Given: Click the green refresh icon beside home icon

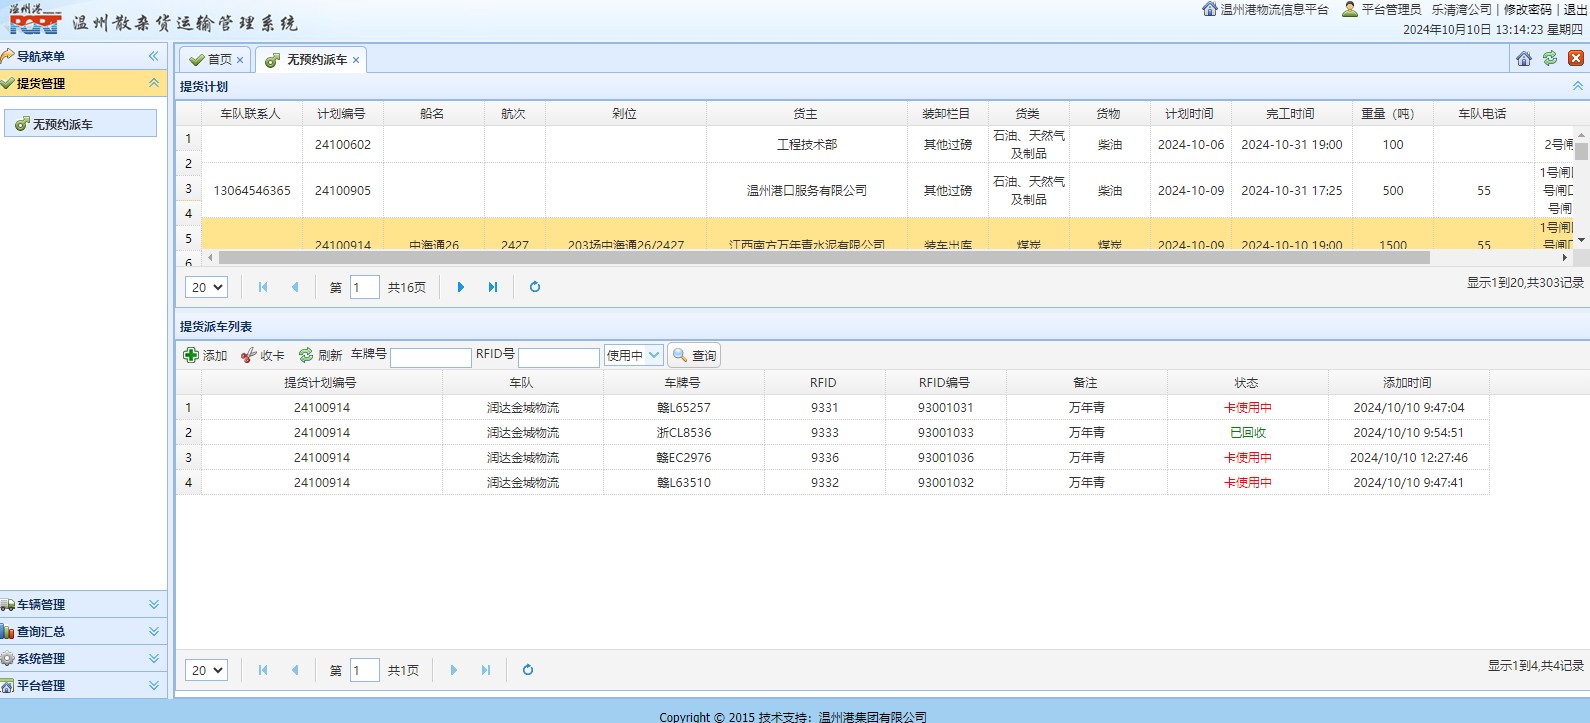Looking at the screenshot, I should click(x=1550, y=59).
